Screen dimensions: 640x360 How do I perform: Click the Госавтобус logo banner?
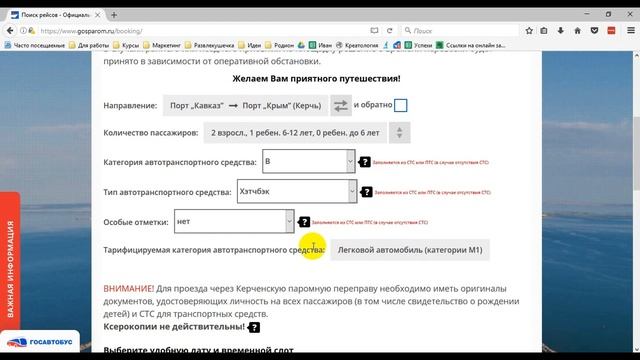pyautogui.click(x=40, y=342)
